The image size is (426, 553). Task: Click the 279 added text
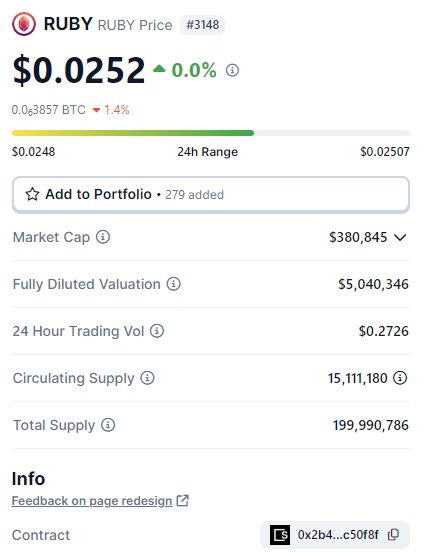pyautogui.click(x=195, y=195)
